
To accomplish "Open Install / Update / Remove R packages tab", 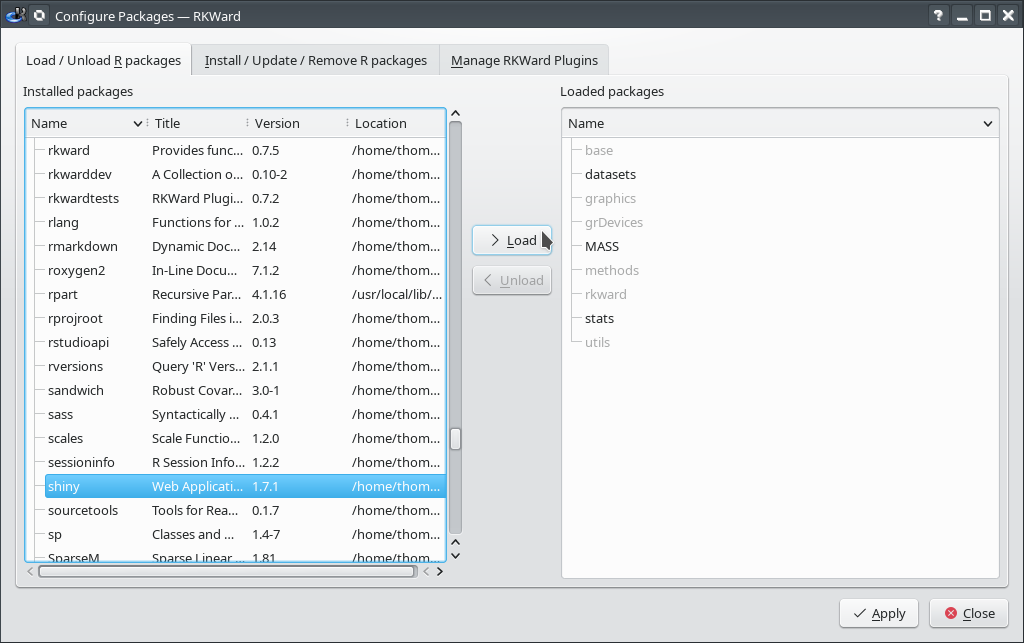I will tap(315, 60).
